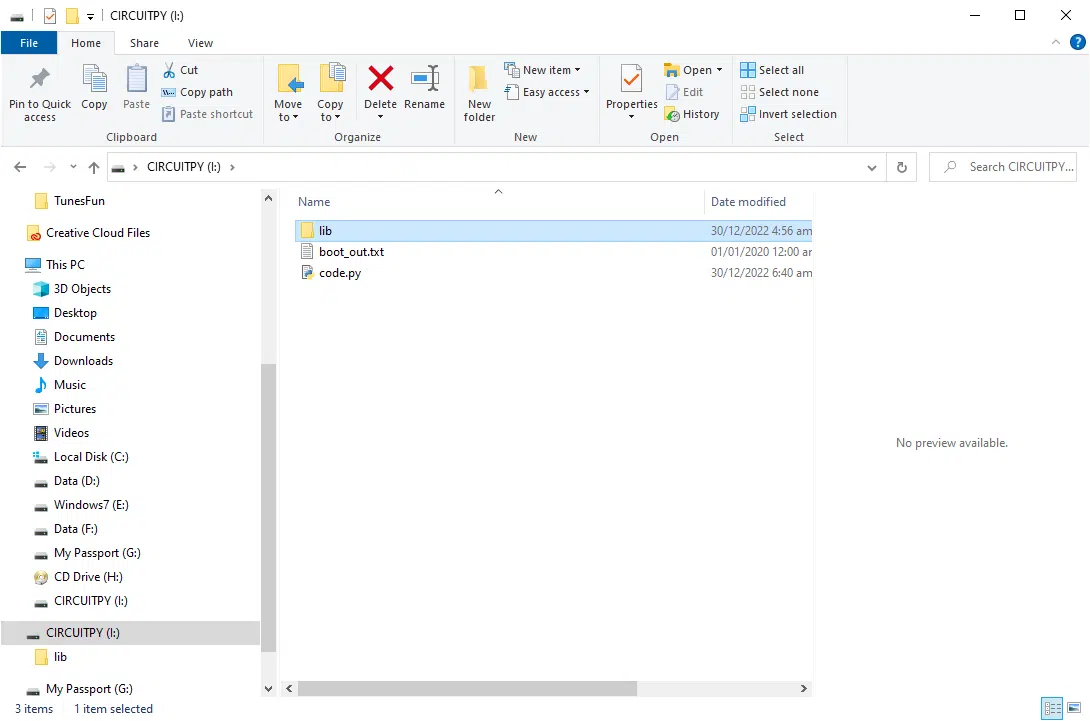Open the File menu

tap(29, 42)
